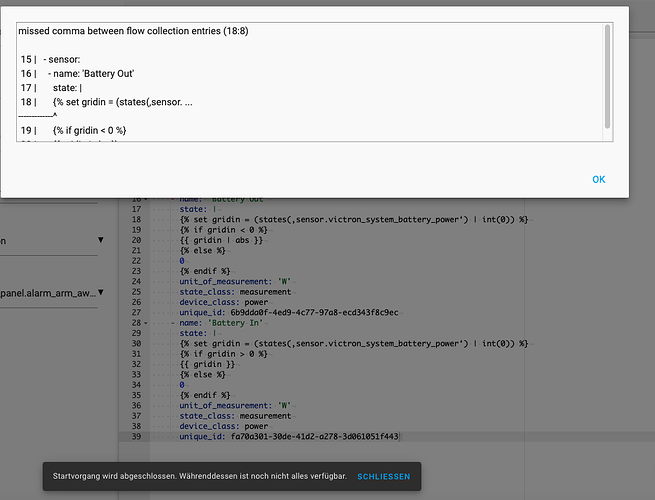This screenshot has width=655, height=500.
Task: Click '{{ gridin | abs }}' on line 20
Action: point(222,240)
